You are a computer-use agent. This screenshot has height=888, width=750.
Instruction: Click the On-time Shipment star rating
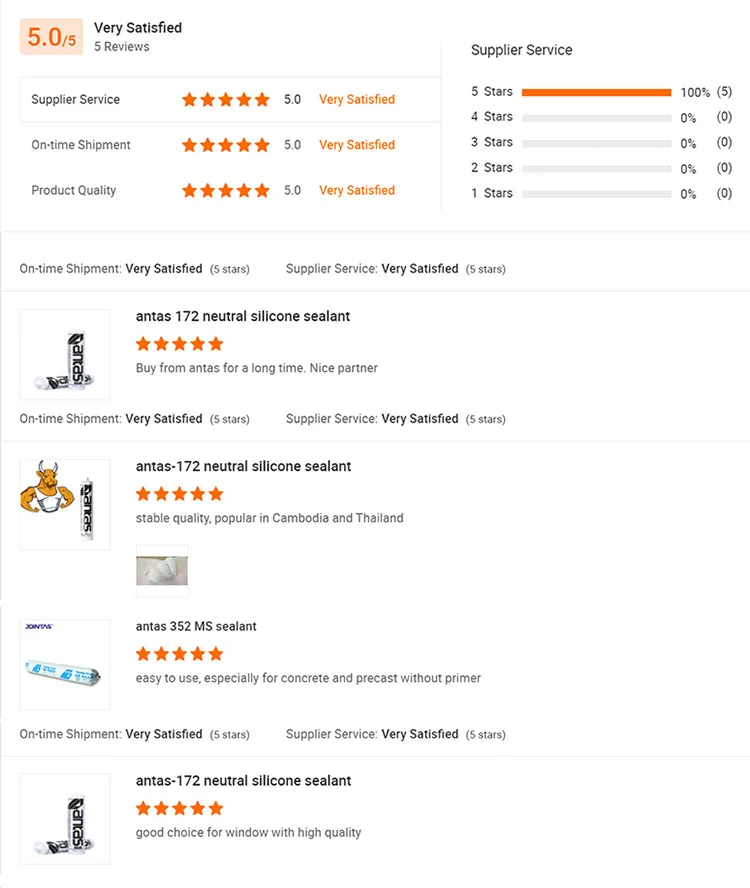[x=226, y=145]
